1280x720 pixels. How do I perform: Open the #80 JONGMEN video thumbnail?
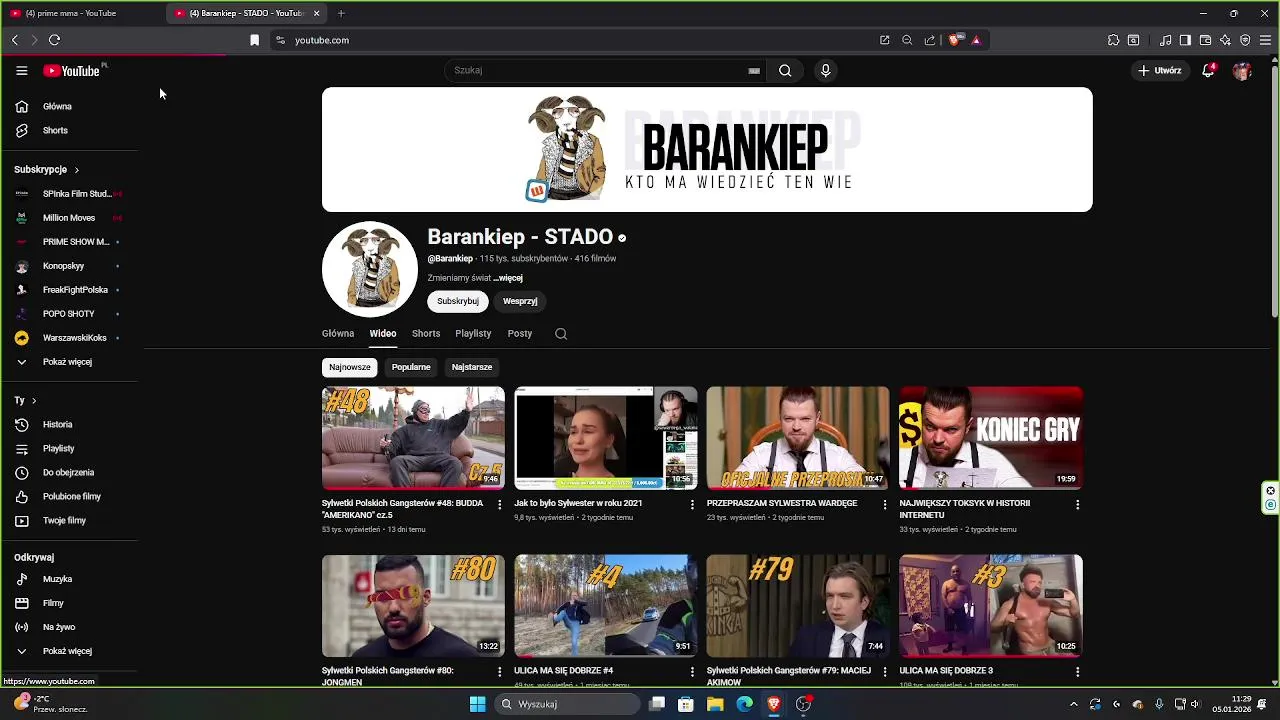click(413, 606)
